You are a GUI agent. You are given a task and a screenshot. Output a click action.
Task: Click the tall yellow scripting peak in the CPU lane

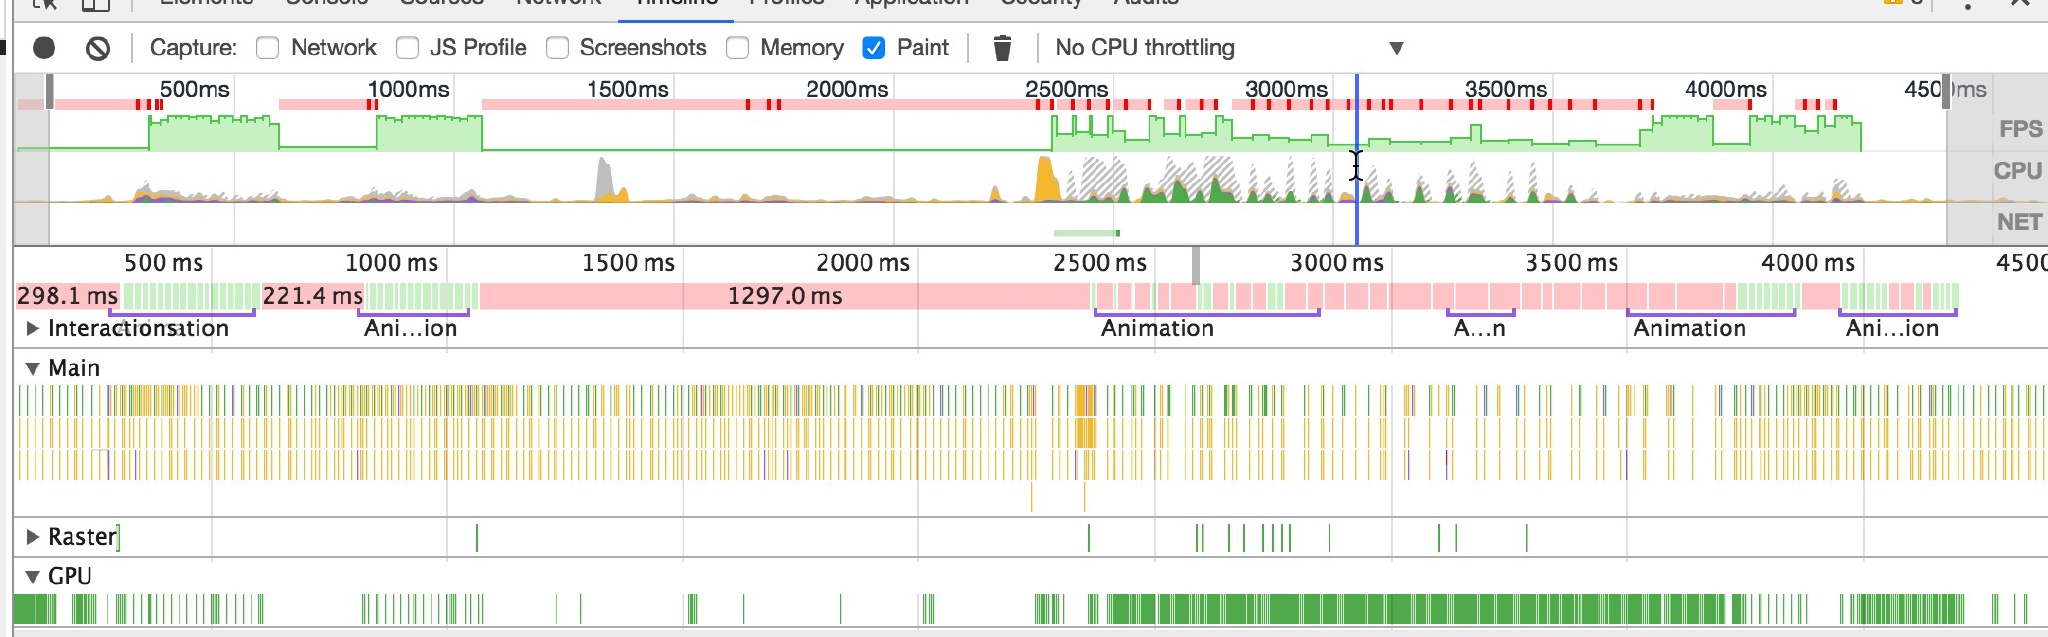pyautogui.click(x=1046, y=180)
